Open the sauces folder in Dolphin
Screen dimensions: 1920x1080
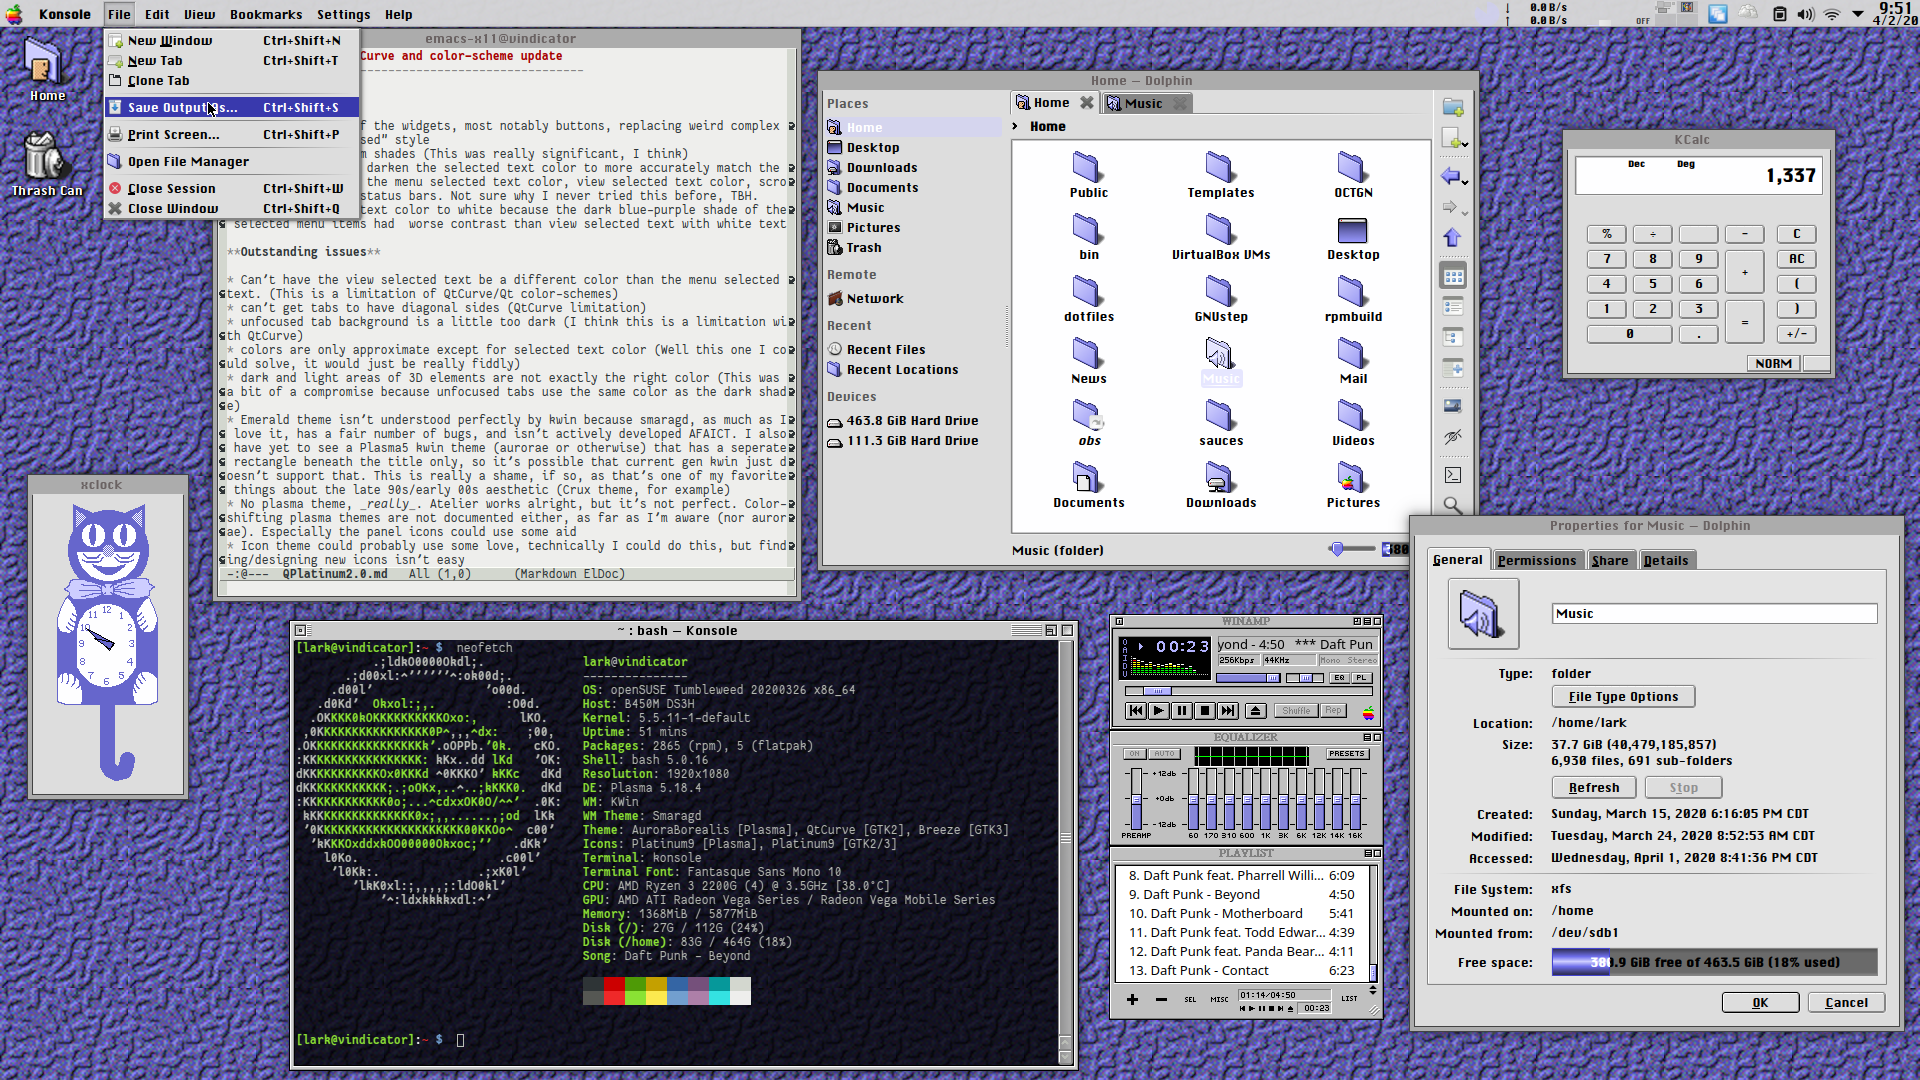tap(1220, 423)
